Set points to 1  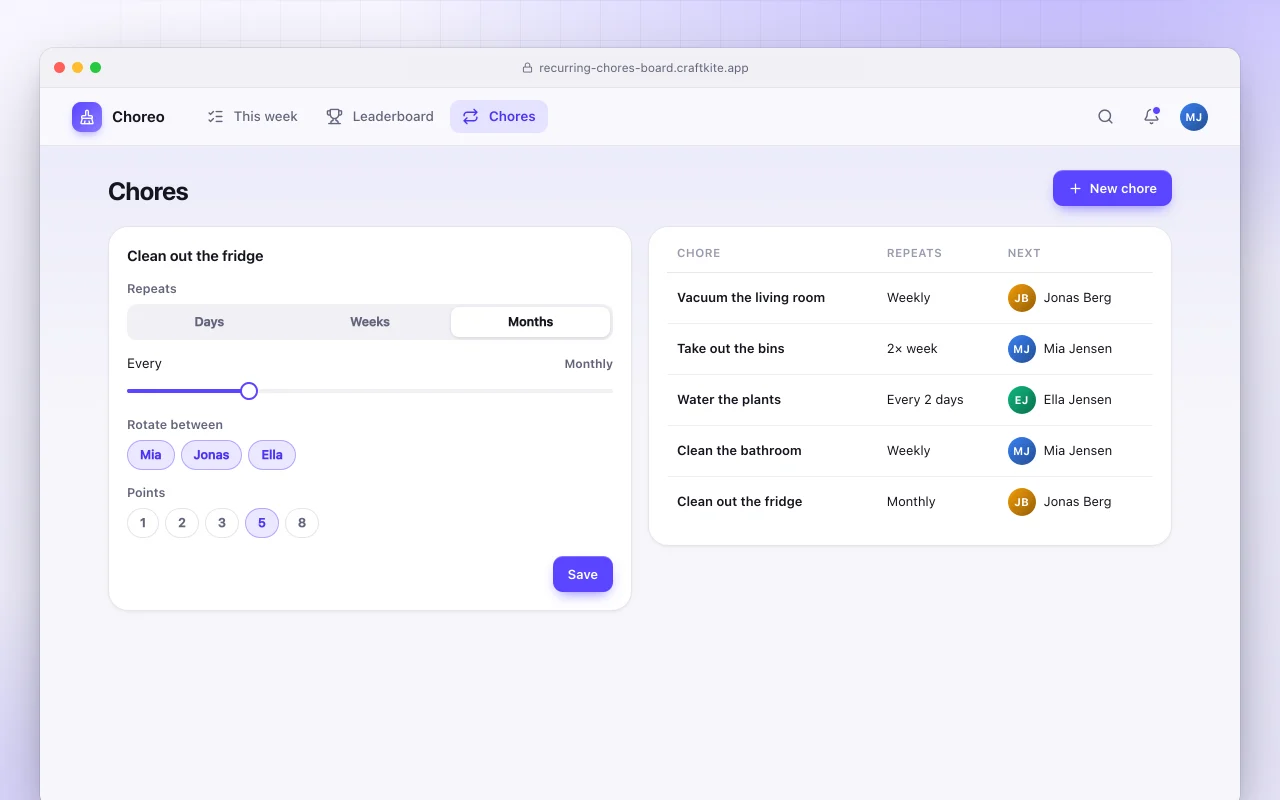coord(143,523)
